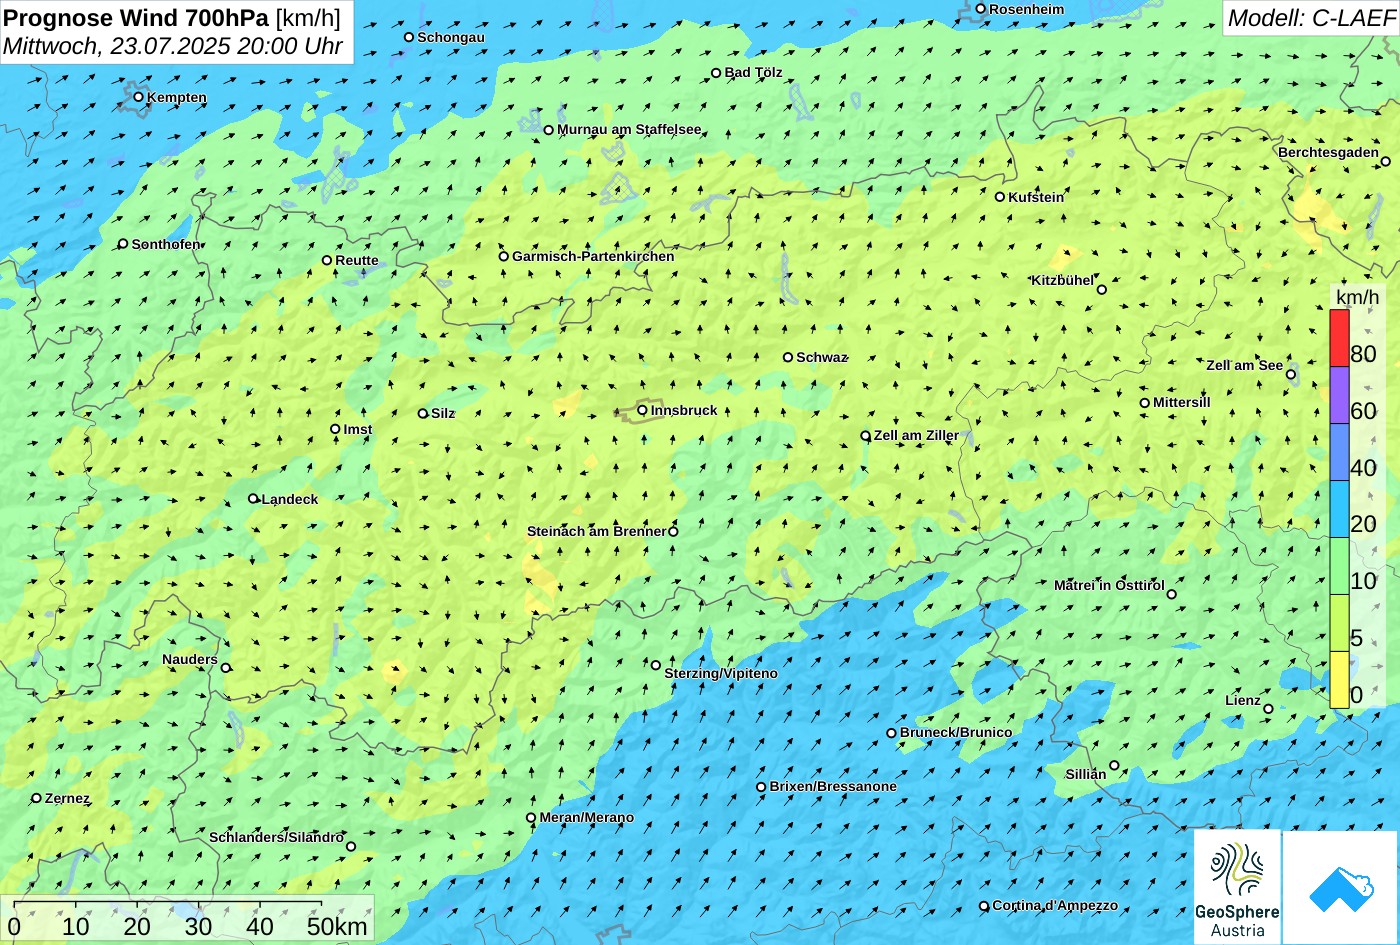
Task: Click the Schwaz location dot
Action: (788, 357)
